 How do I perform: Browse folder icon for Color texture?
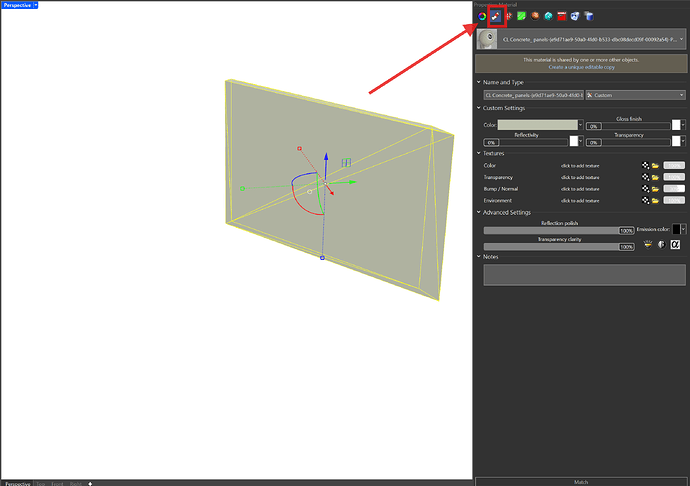[x=655, y=166]
